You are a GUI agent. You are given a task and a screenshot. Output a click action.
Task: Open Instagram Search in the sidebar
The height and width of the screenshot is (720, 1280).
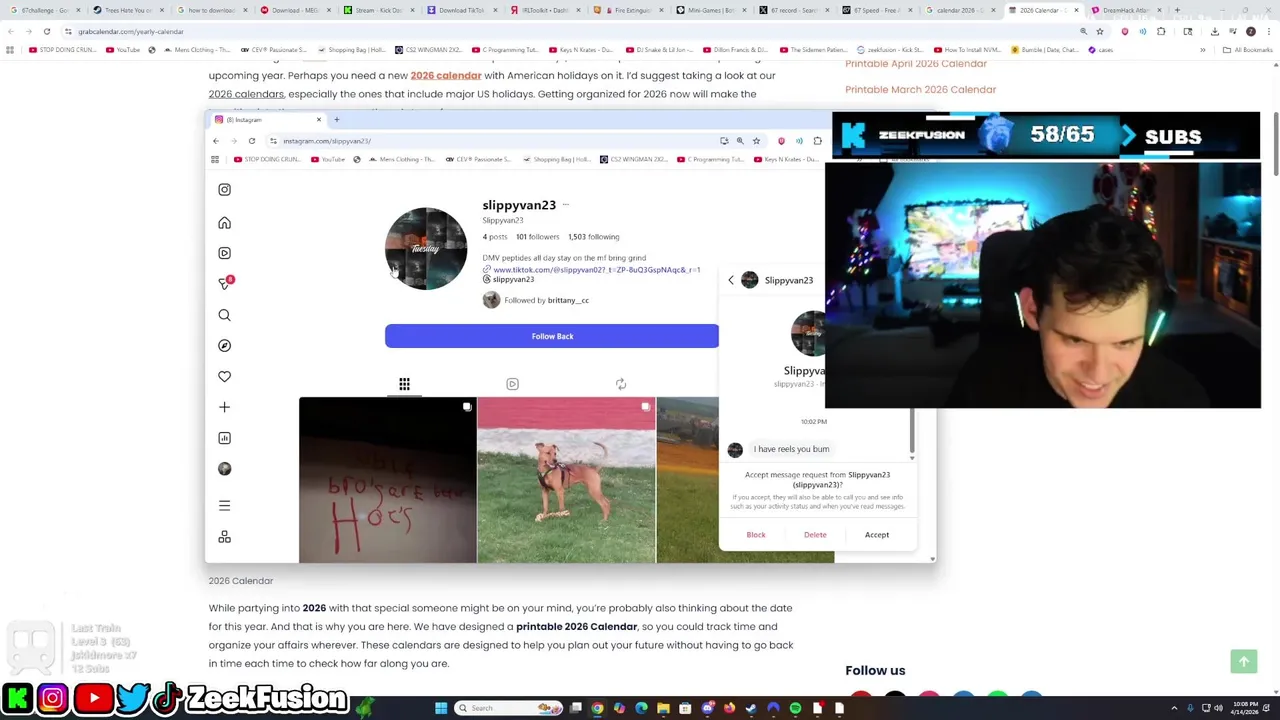[x=224, y=315]
